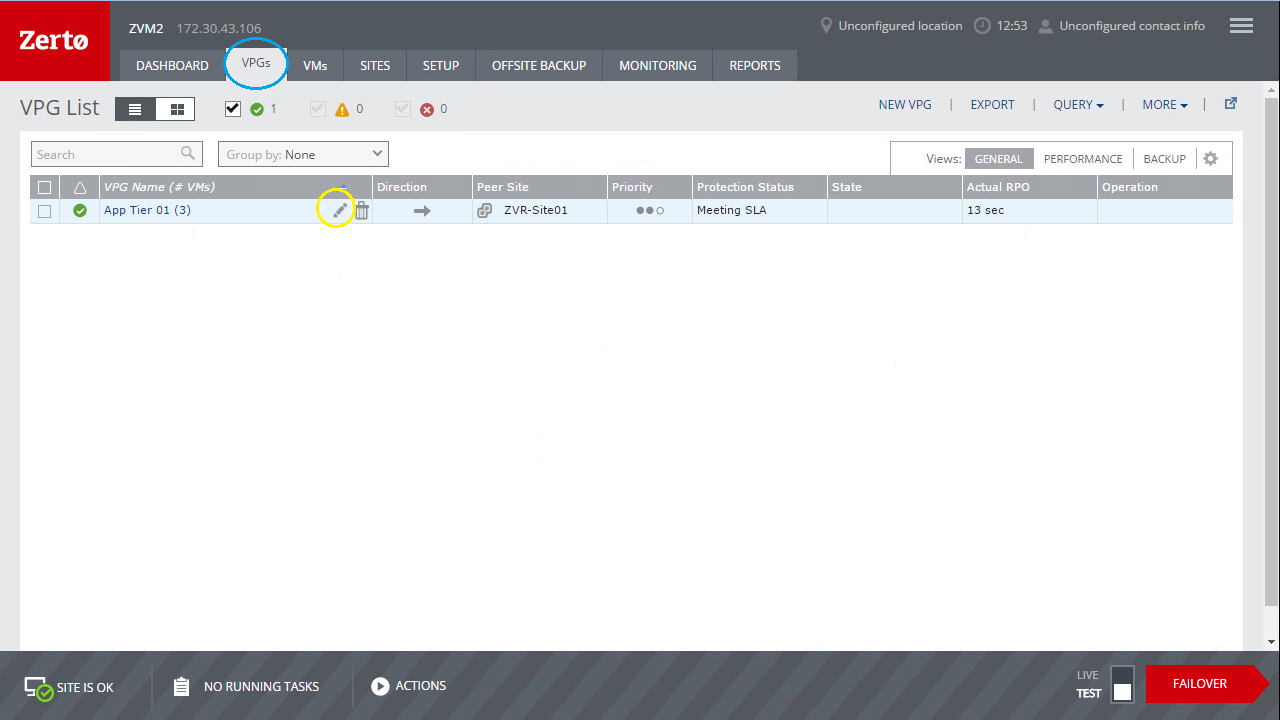The width and height of the screenshot is (1280, 720).
Task: Open the Group by dropdown
Action: tap(303, 154)
